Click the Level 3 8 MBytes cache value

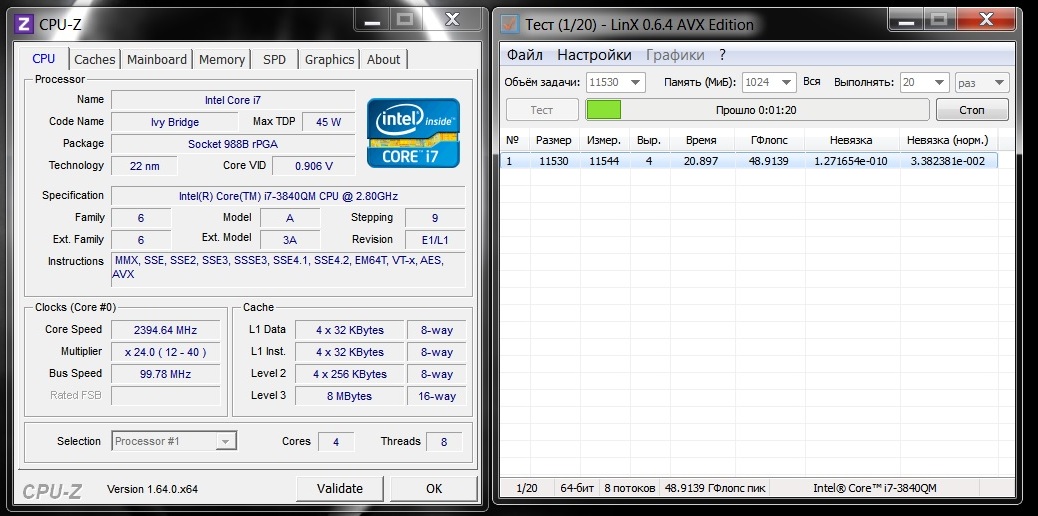pyautogui.click(x=350, y=396)
